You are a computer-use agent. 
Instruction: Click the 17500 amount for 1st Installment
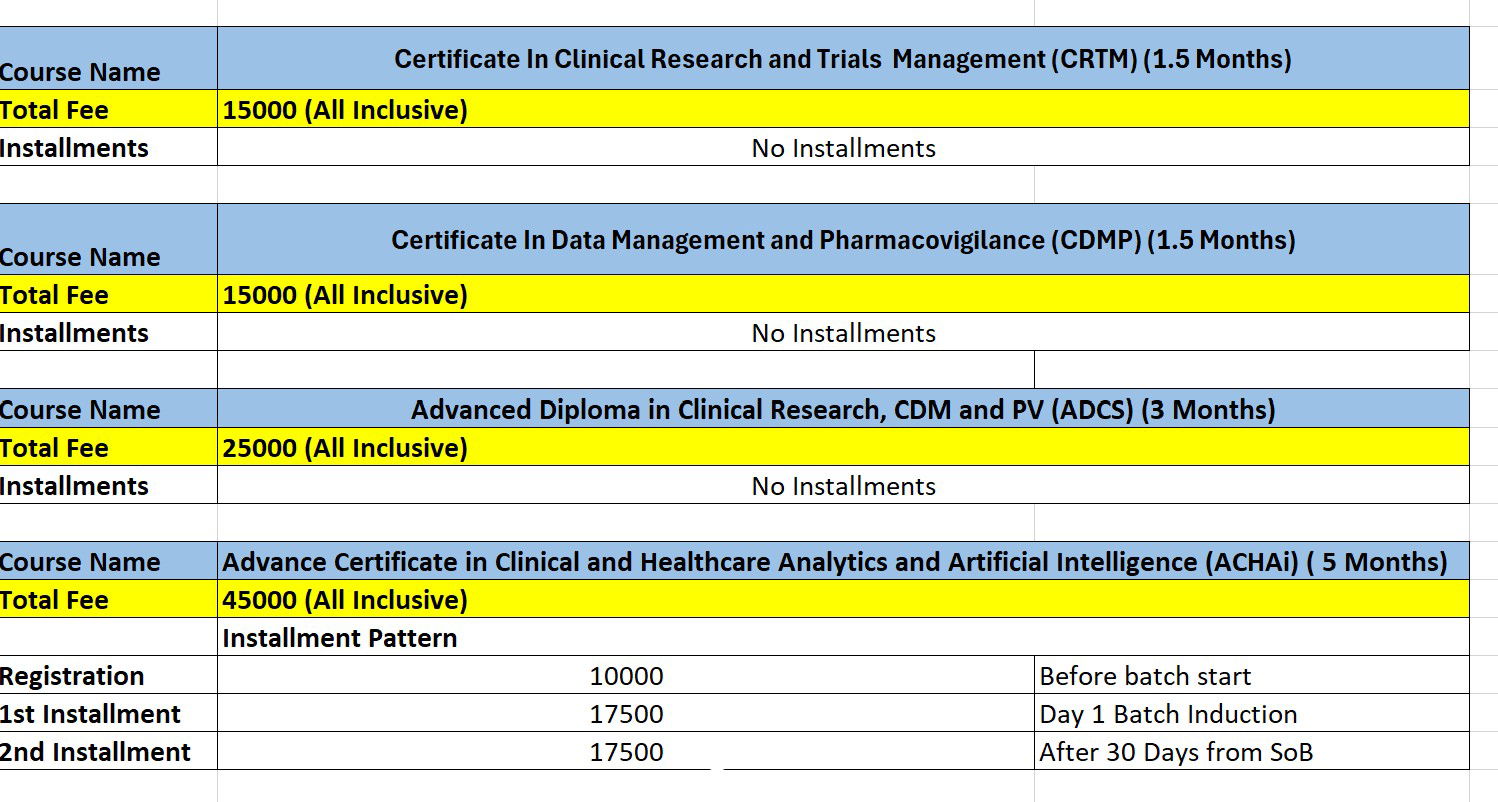pos(626,714)
